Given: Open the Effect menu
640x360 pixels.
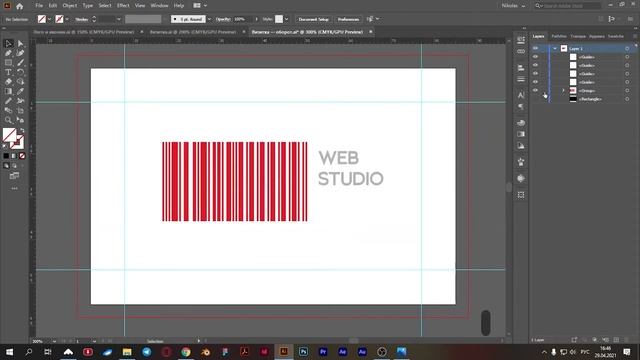Looking at the screenshot, I should pyautogui.click(x=123, y=6).
